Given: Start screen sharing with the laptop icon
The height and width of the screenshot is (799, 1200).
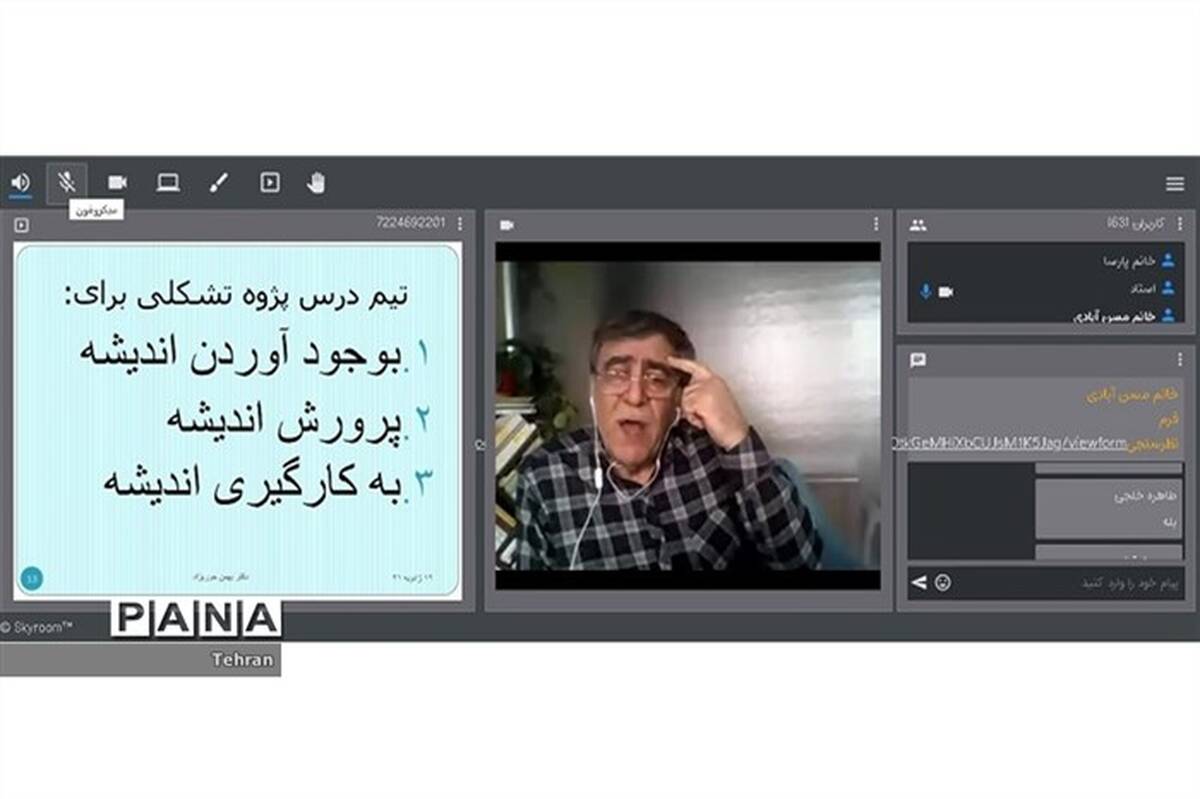Looking at the screenshot, I should coord(168,183).
